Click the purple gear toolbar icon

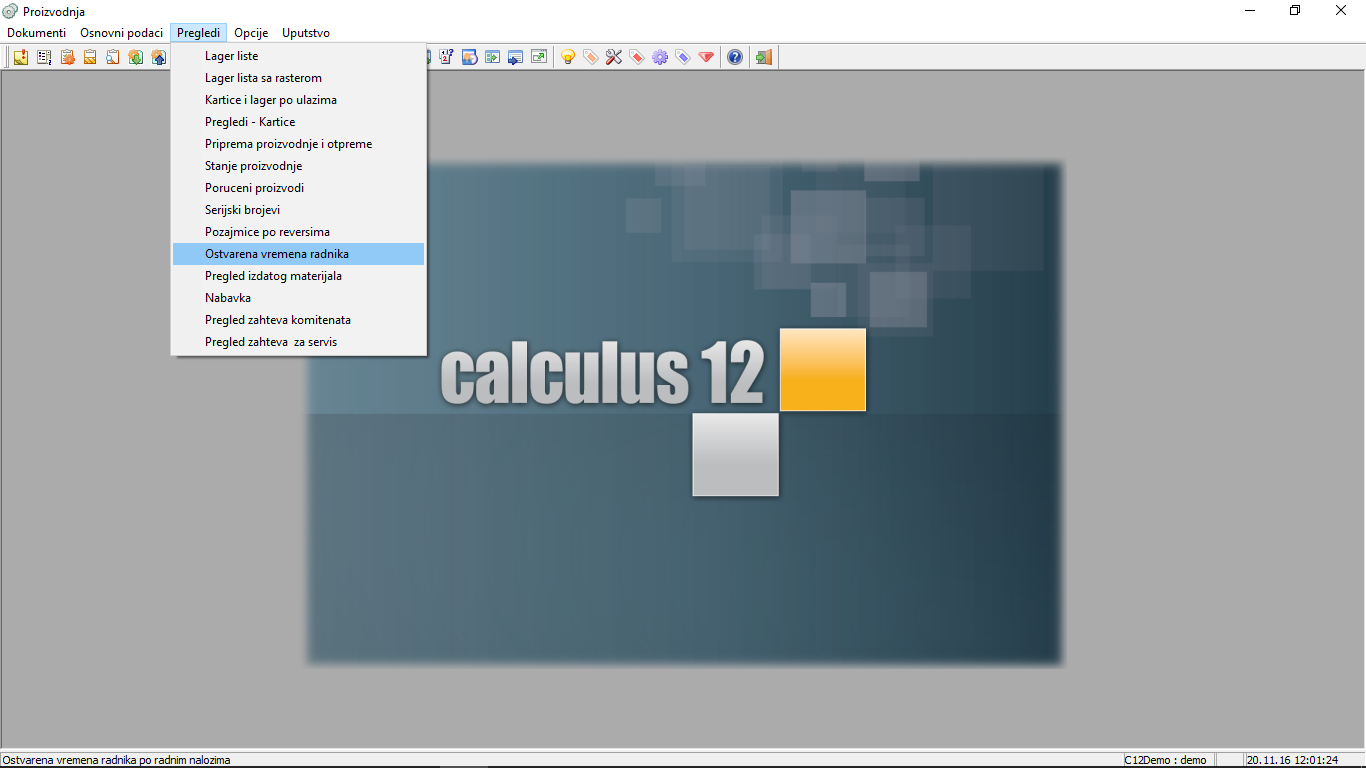(x=660, y=57)
